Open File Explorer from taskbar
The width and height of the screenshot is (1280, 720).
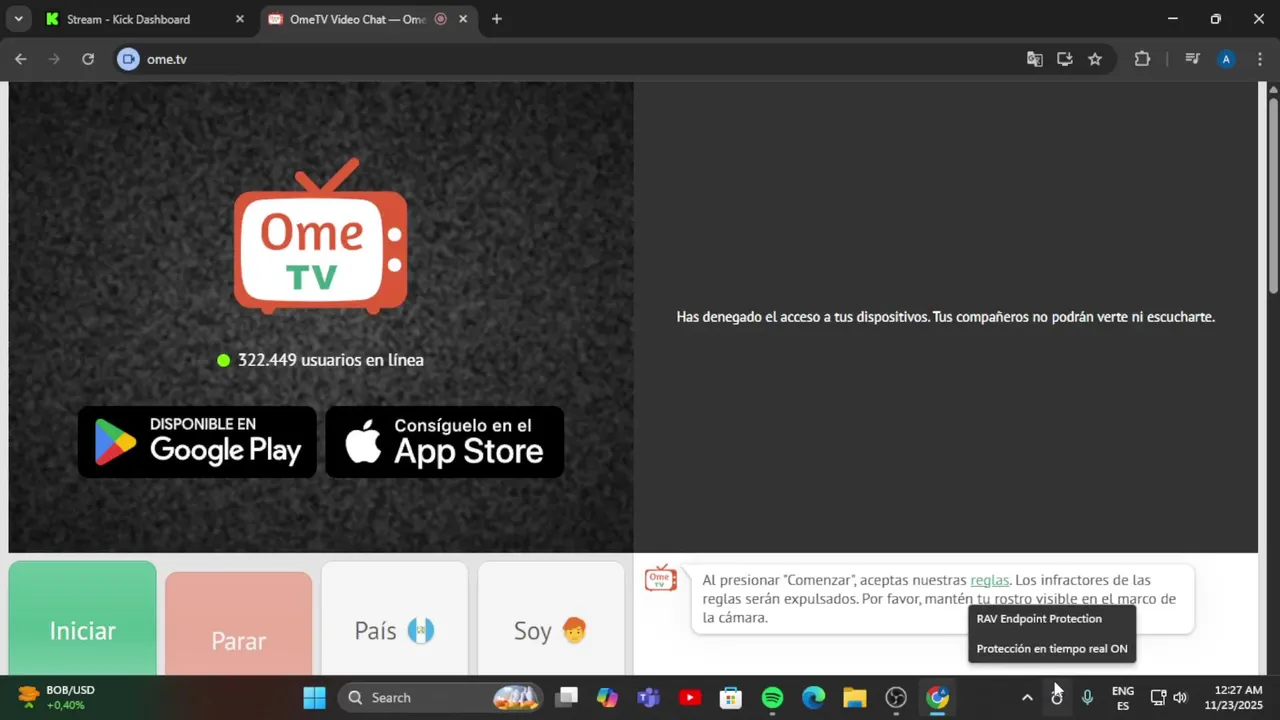point(854,698)
